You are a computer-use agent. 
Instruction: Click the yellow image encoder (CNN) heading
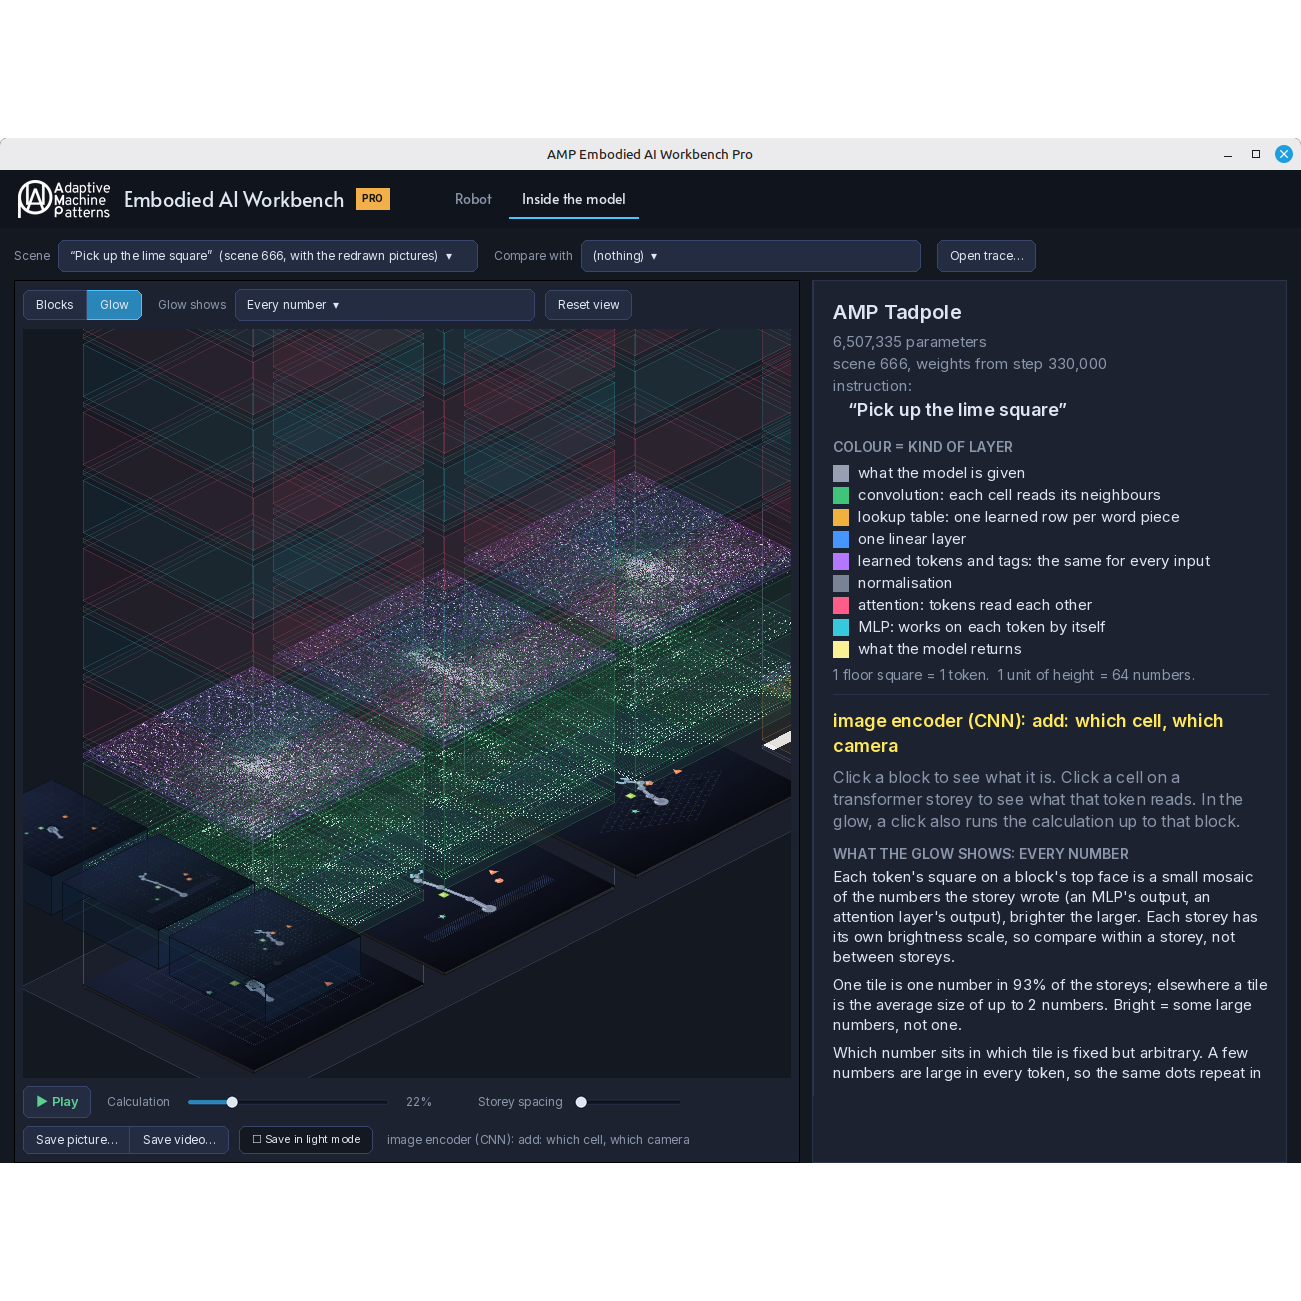click(1028, 733)
